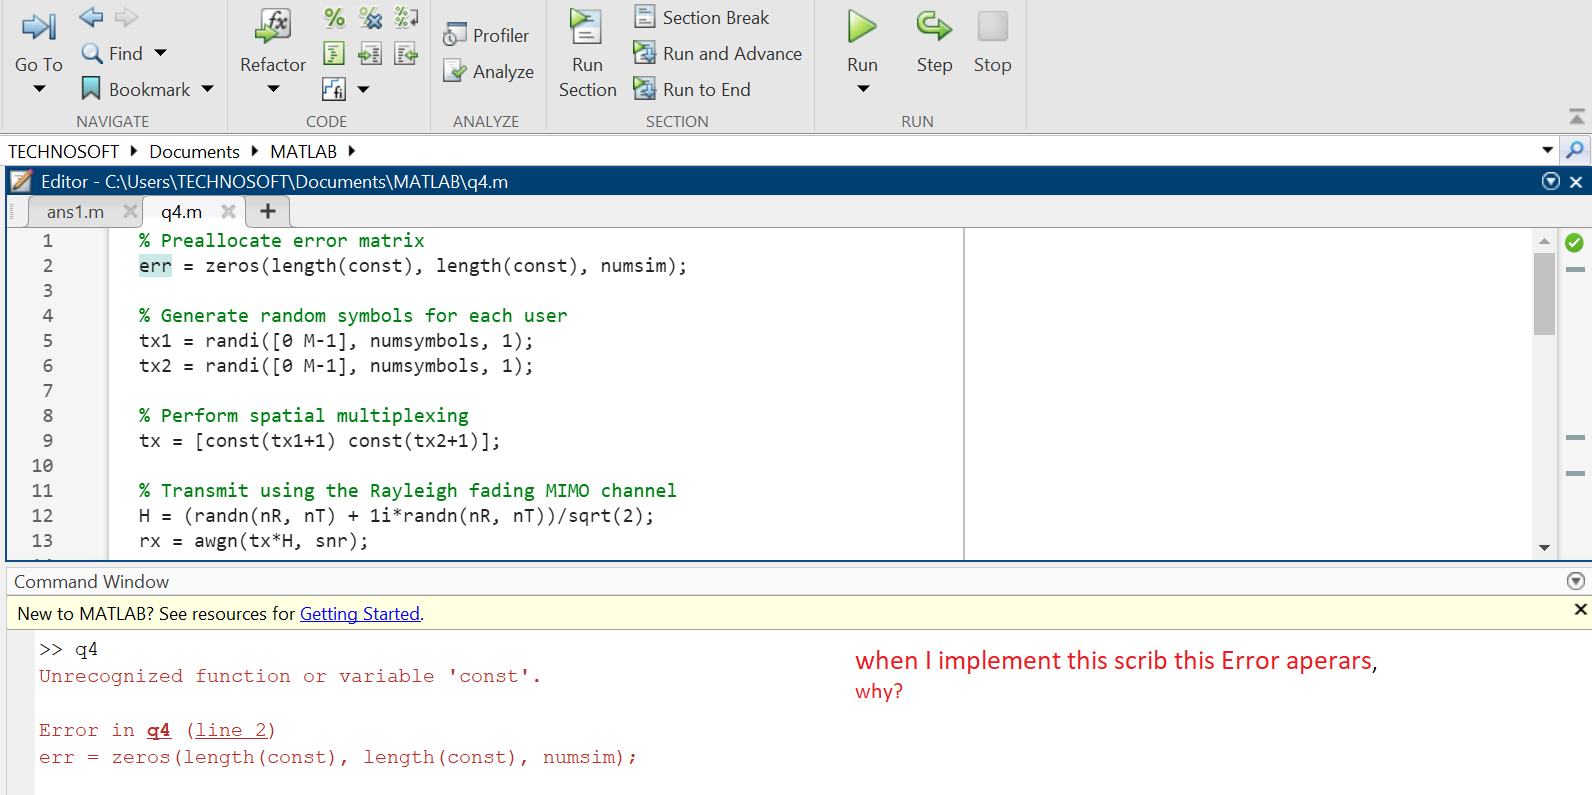Click the Go To arrow icon
This screenshot has width=1592, height=795.
[x=39, y=27]
